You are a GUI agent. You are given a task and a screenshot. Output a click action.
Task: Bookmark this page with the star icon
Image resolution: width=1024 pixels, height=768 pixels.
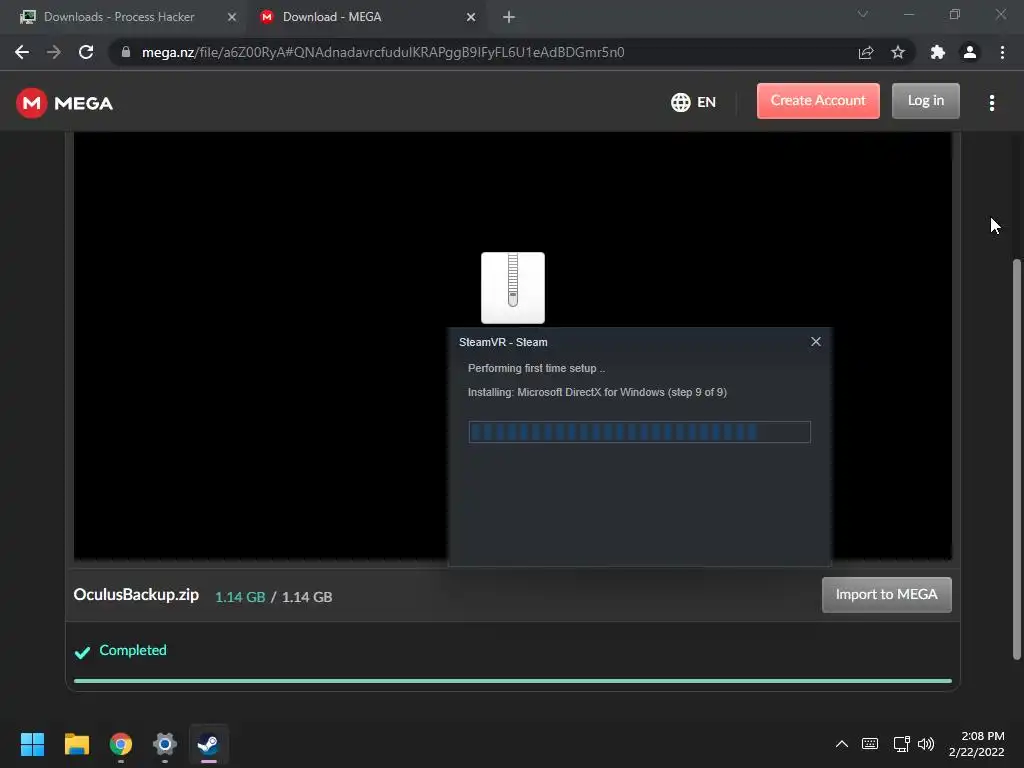[x=898, y=52]
